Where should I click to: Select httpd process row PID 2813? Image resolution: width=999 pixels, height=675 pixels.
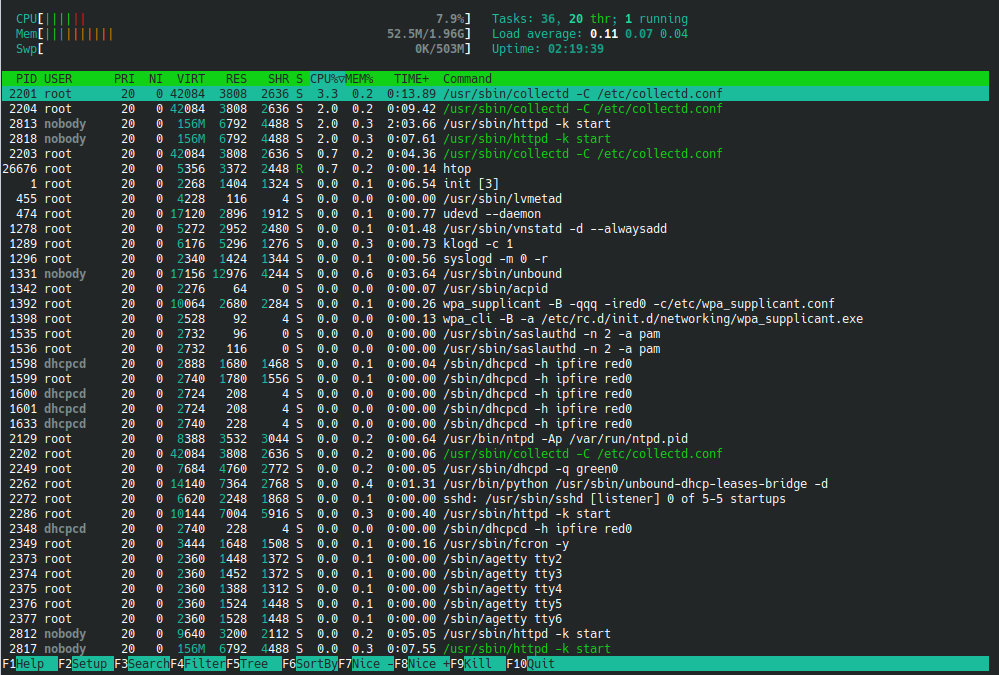(x=495, y=124)
